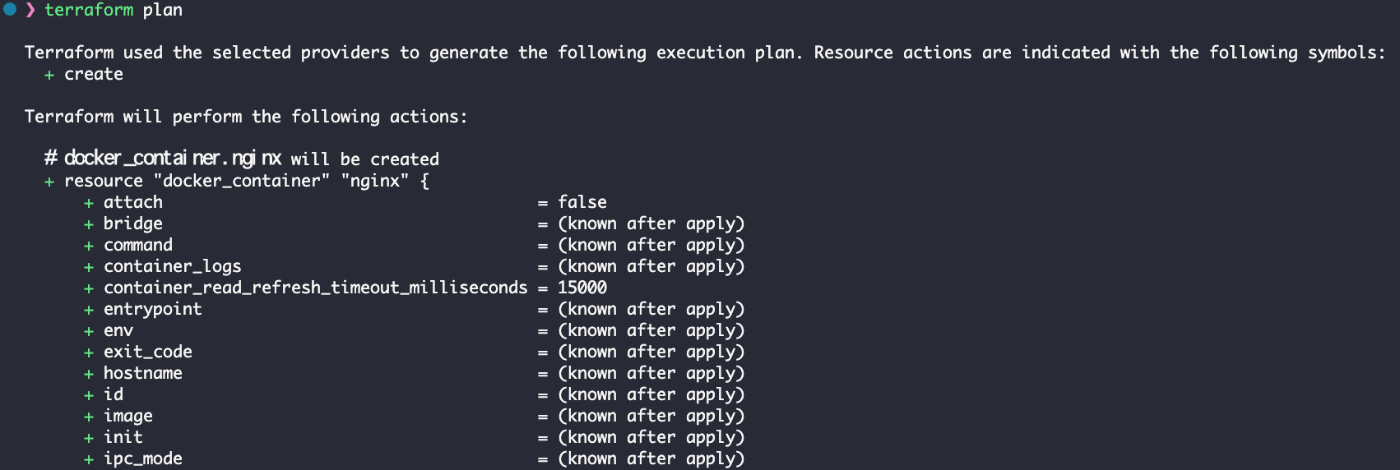Screen dimensions: 1400x470
Task: Click the hash symbol before docker_container.nginx
Action: point(50,159)
